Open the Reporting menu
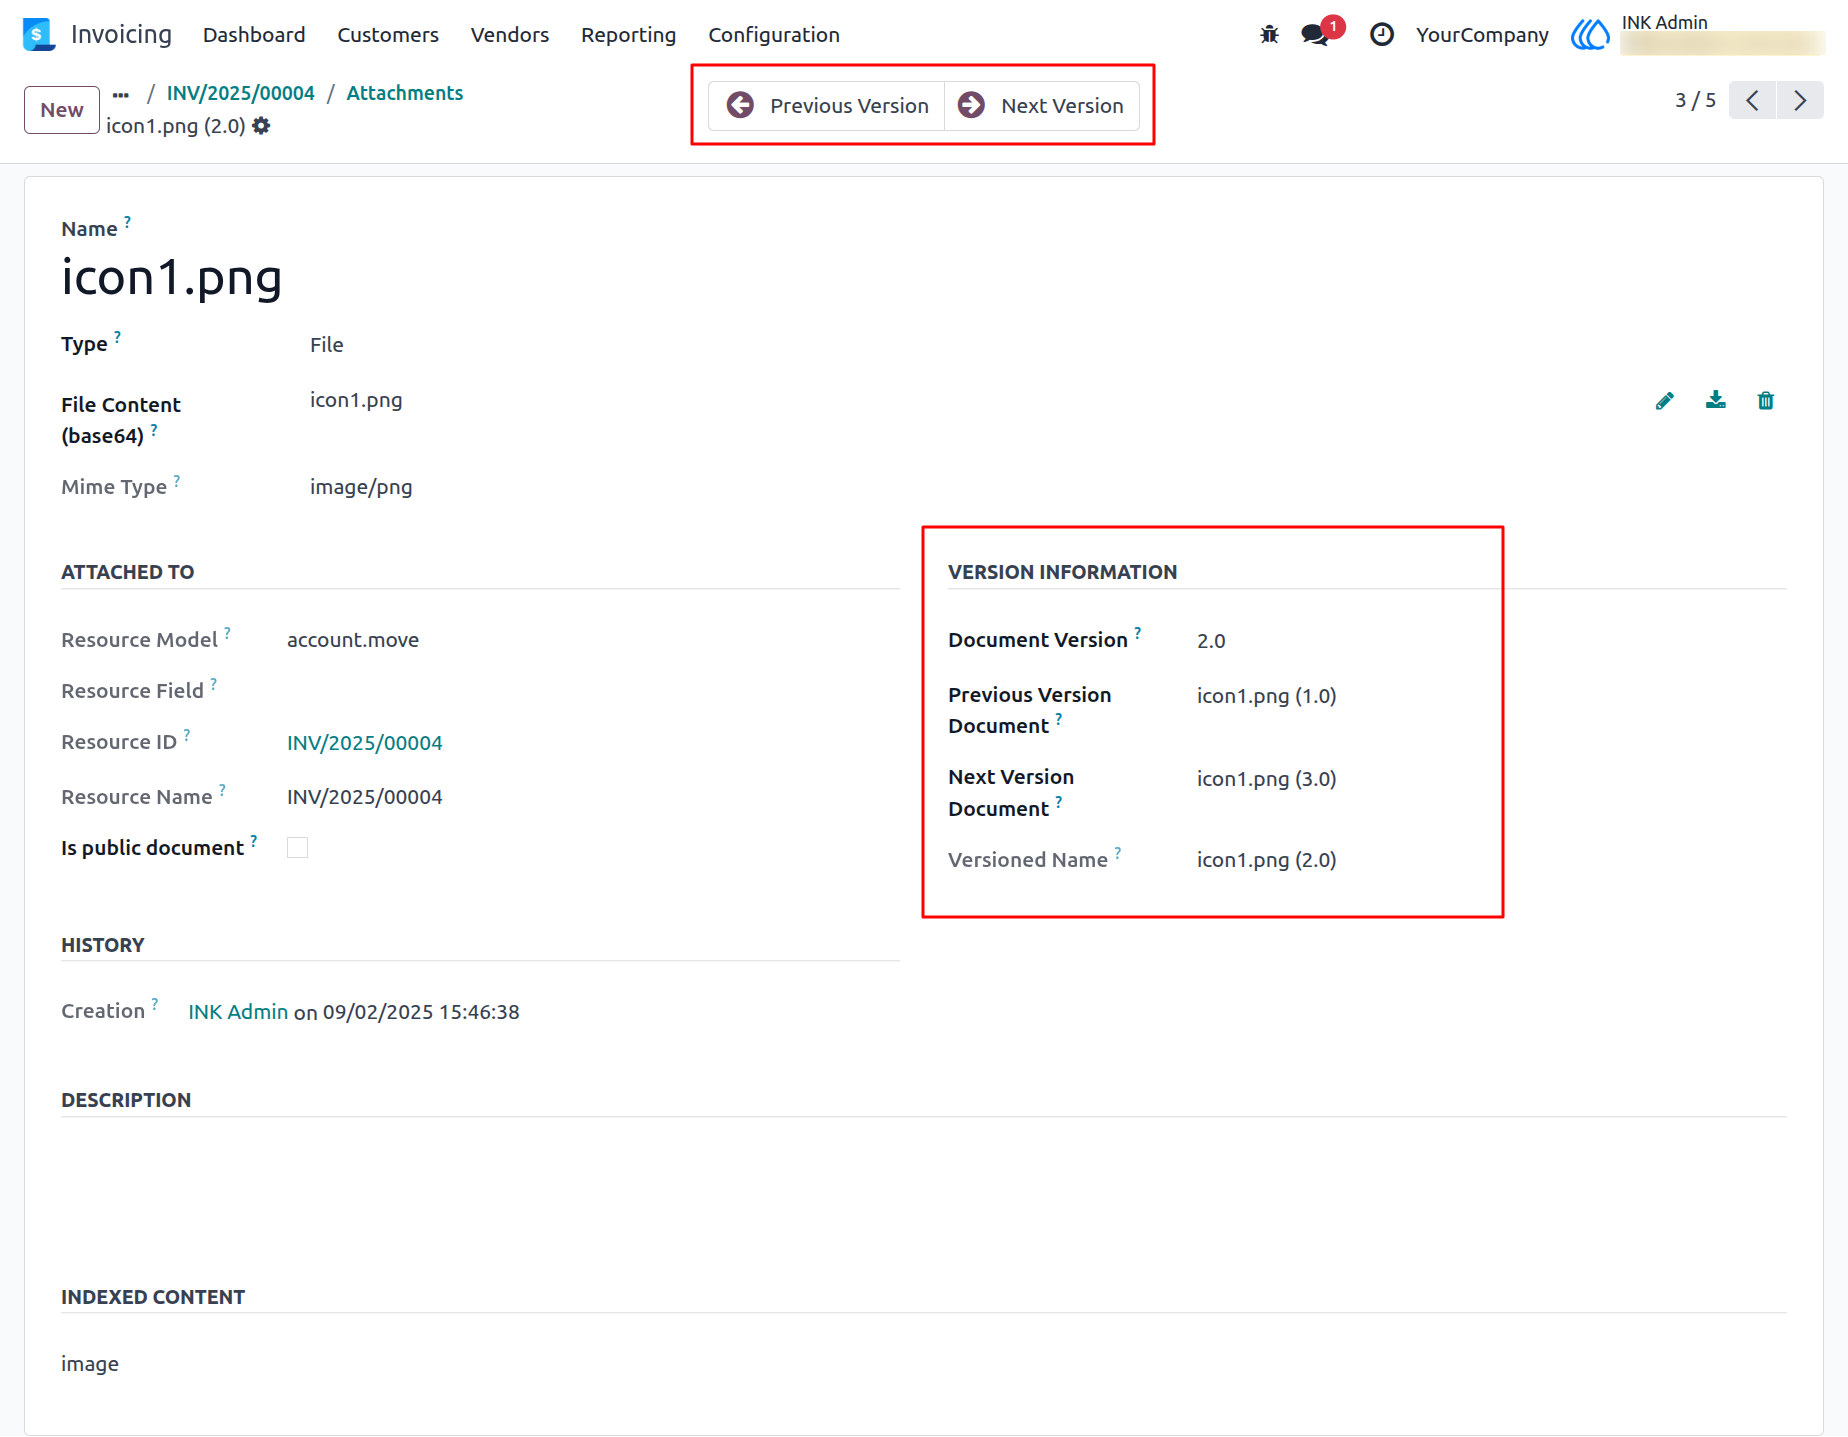 [629, 35]
